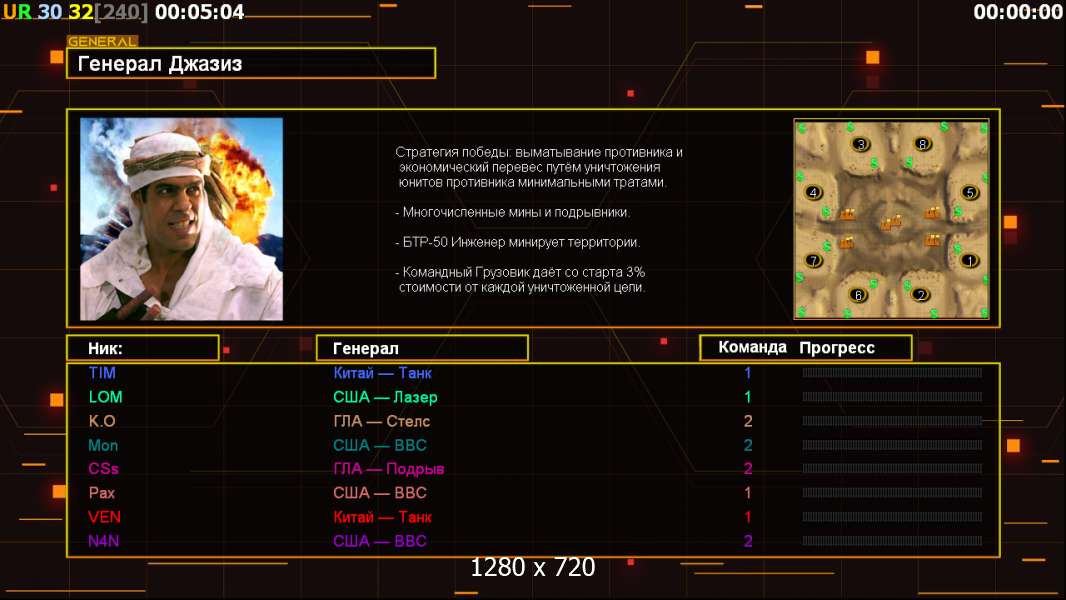This screenshot has width=1066, height=600.
Task: Click N4N's general 'США — ВВС'
Action: click(380, 542)
